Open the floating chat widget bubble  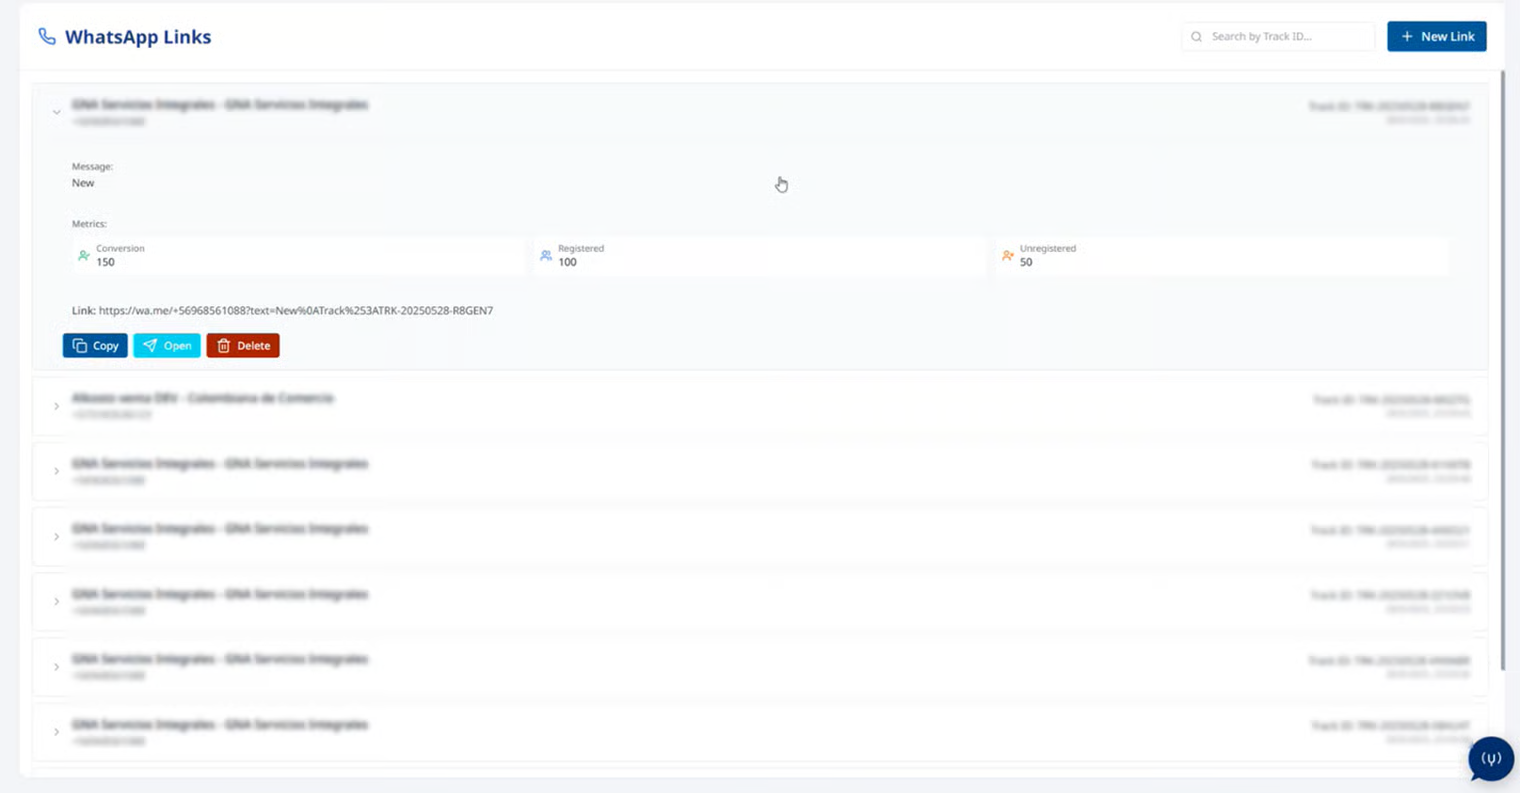1490,759
